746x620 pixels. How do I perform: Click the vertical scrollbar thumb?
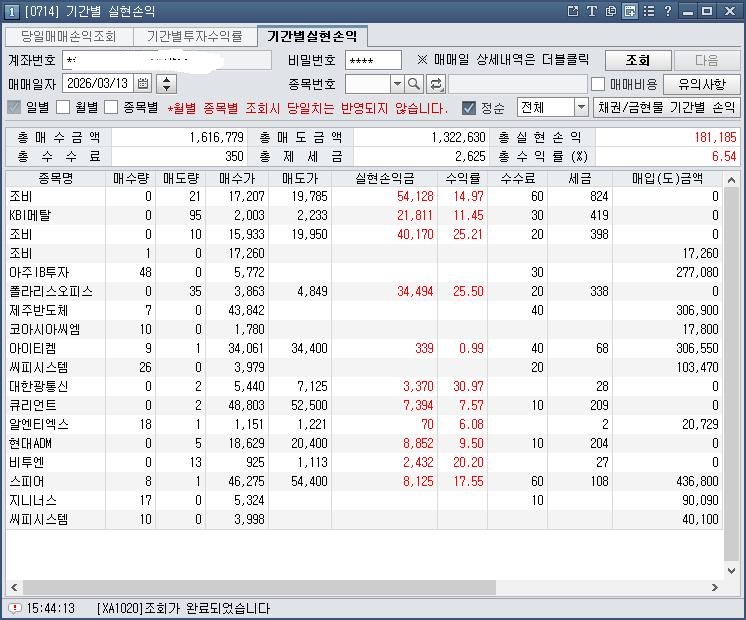[x=731, y=374]
